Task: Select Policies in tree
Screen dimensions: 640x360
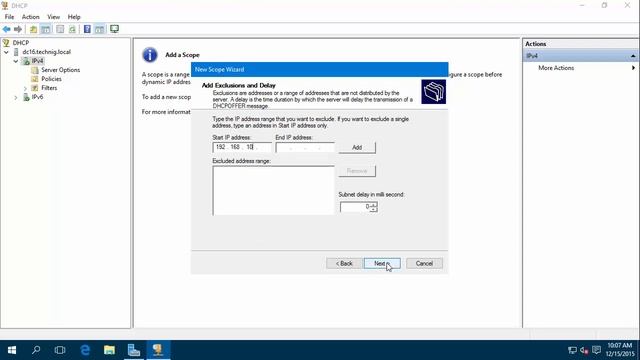Action: pos(51,79)
